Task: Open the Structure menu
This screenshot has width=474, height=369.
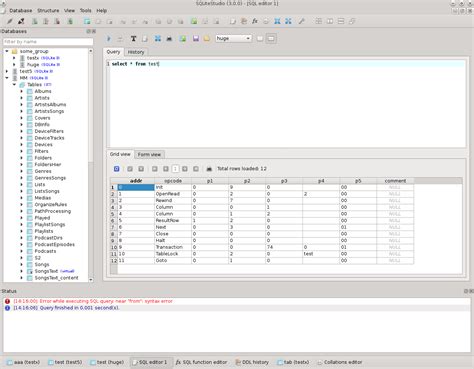Action: 48,11
